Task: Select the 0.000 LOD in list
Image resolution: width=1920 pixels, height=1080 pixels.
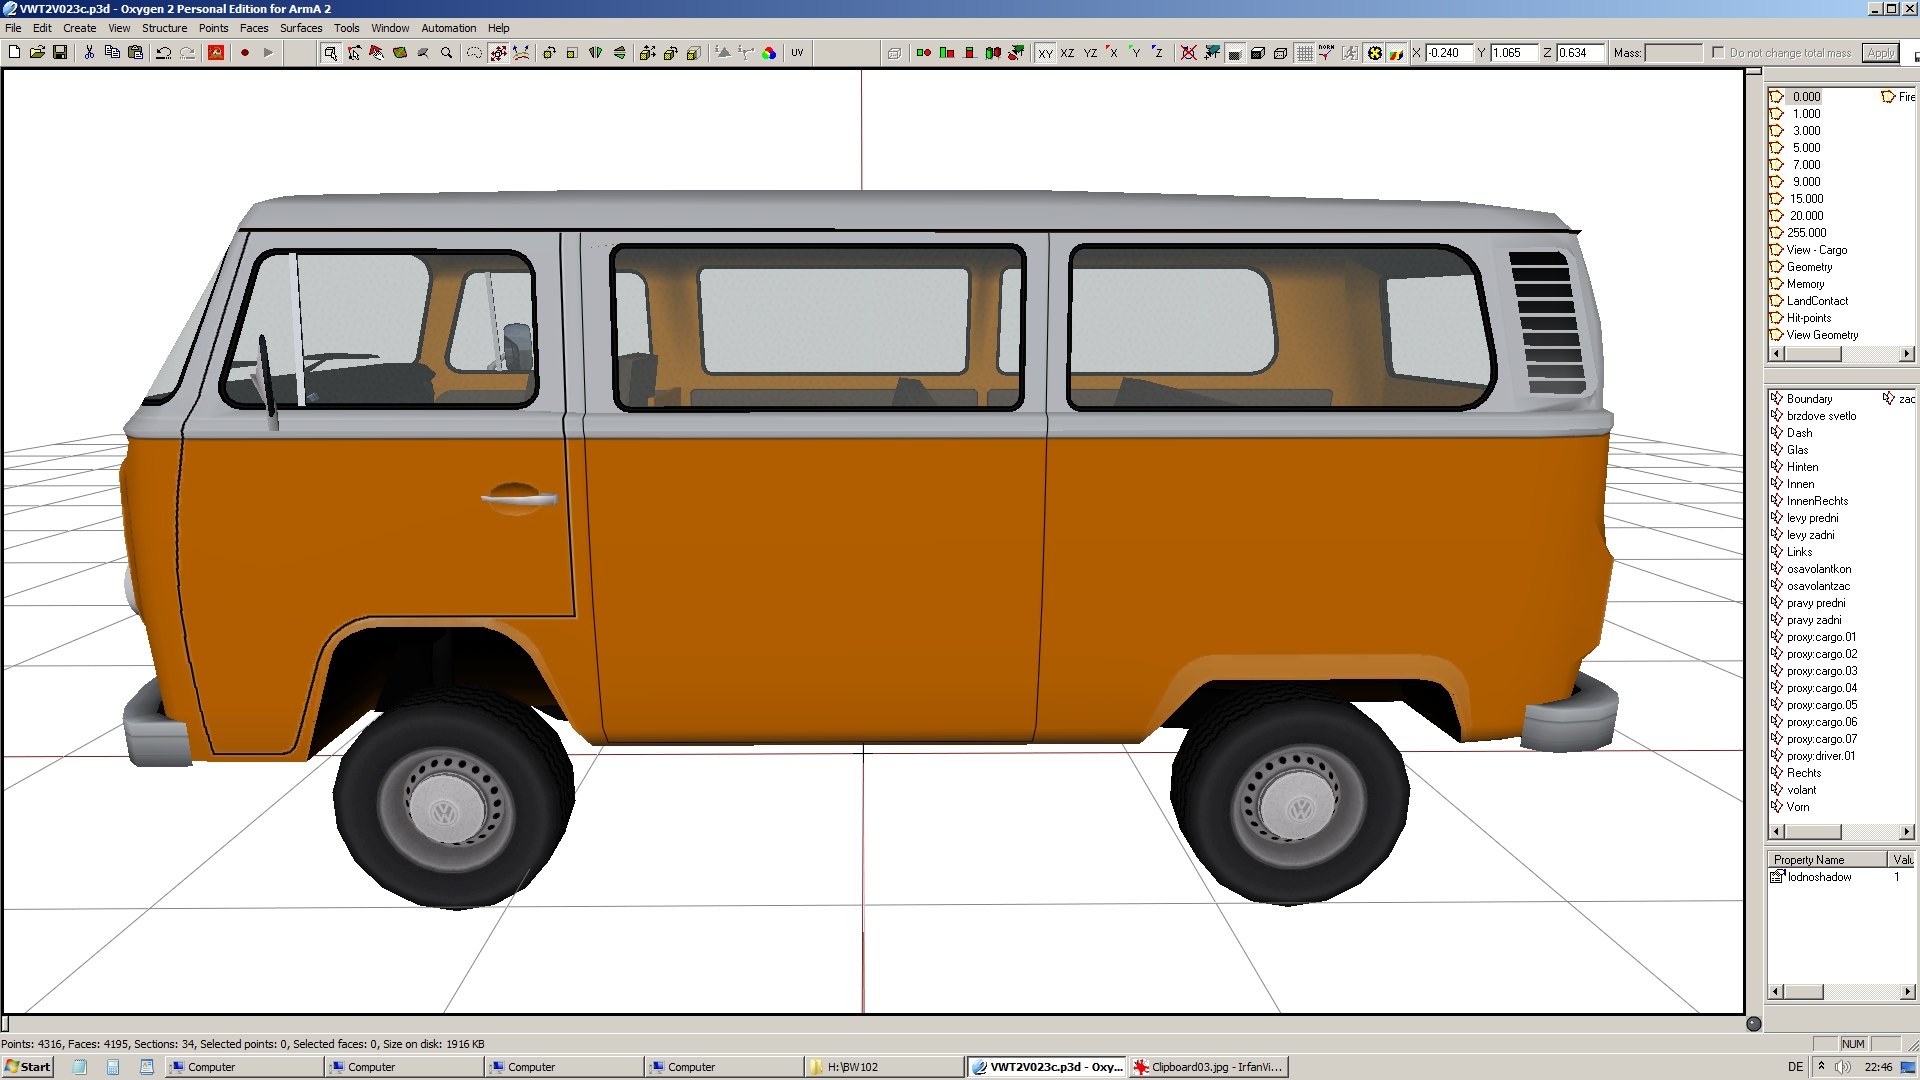Action: pos(1806,97)
